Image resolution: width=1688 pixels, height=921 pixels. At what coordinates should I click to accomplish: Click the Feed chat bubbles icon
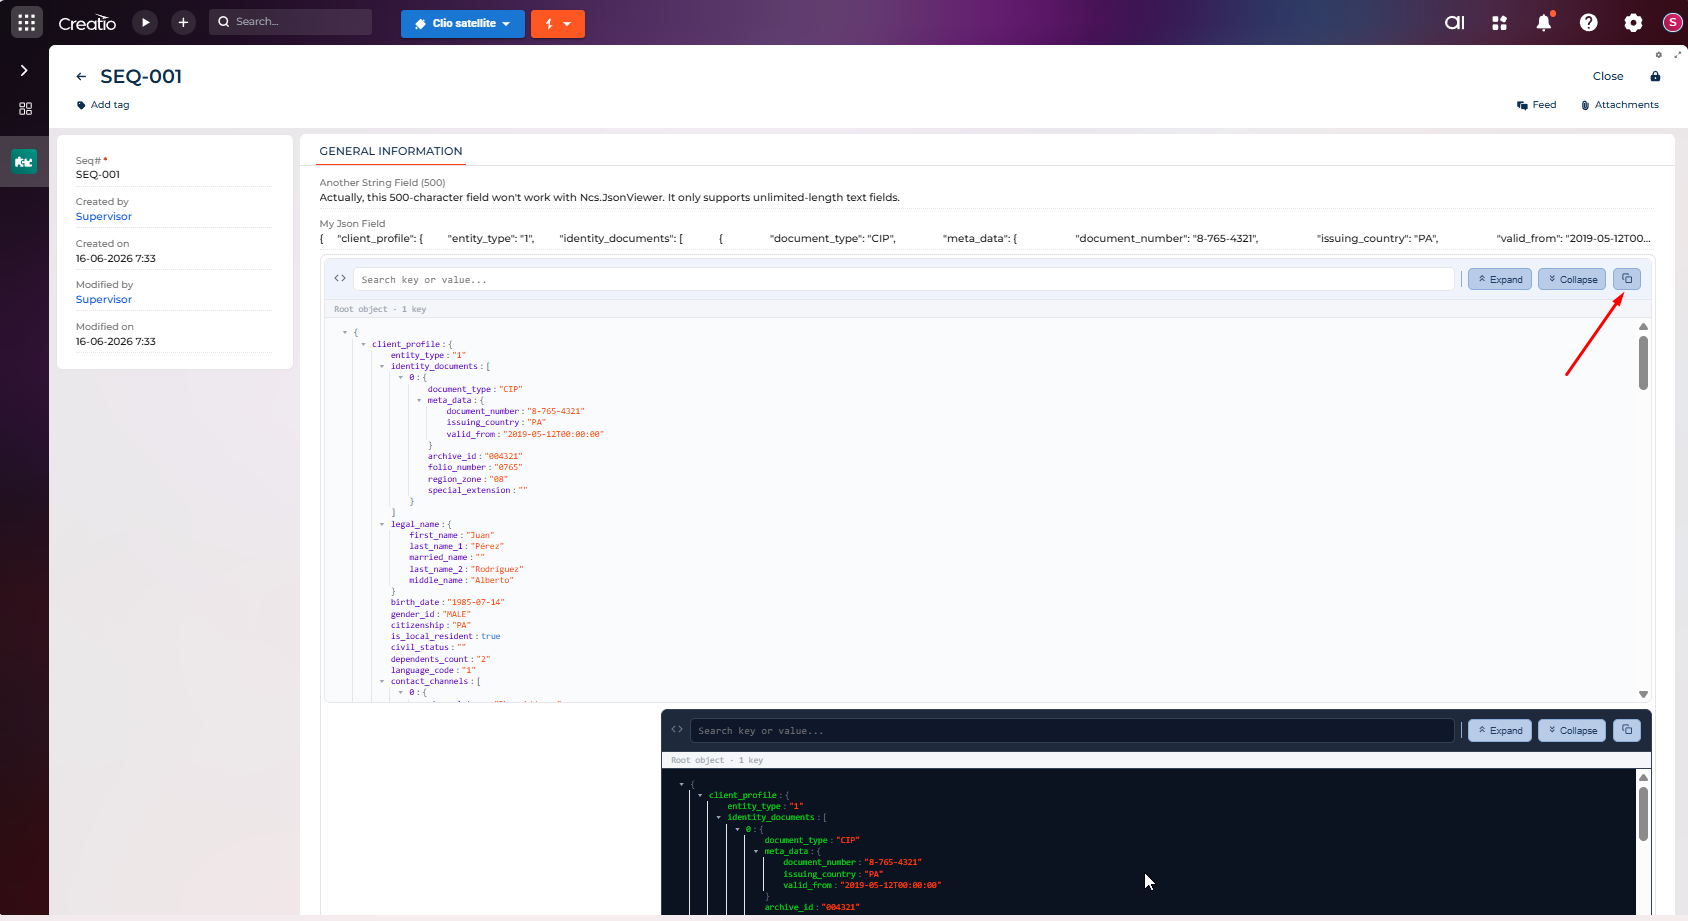pos(1522,105)
